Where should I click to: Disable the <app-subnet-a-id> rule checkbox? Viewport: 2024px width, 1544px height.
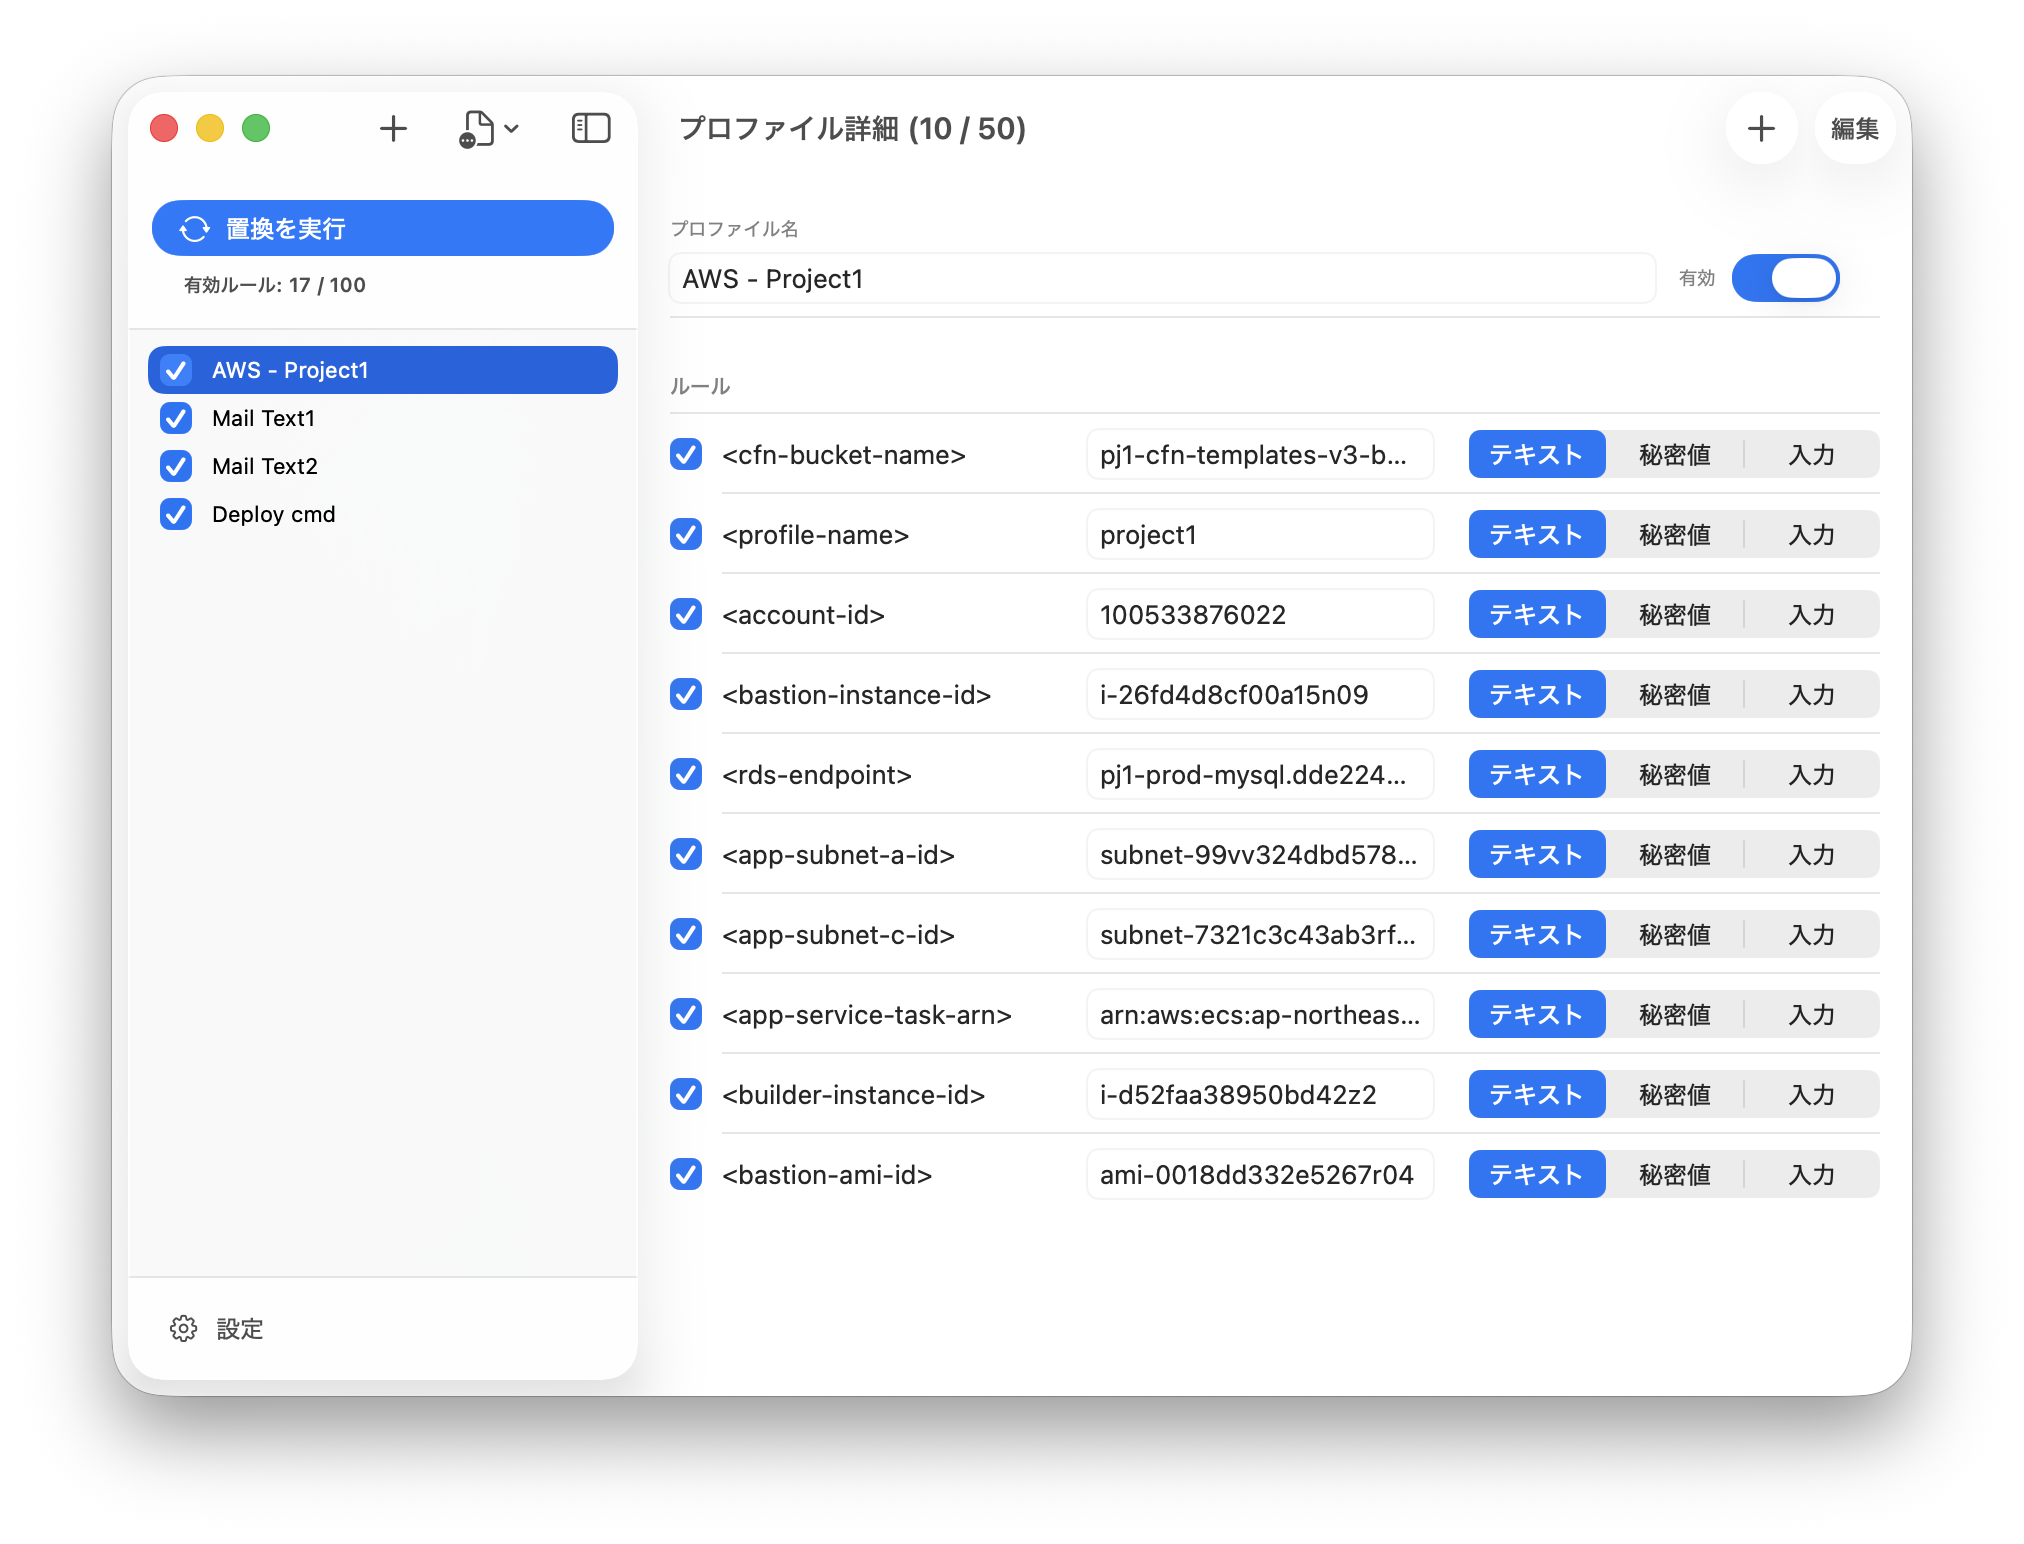pos(686,854)
